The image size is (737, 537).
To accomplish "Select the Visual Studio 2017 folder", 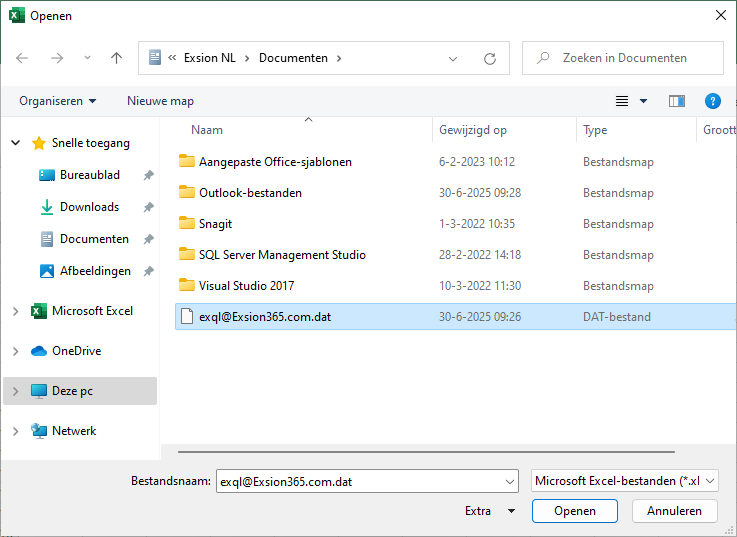I will tap(246, 286).
